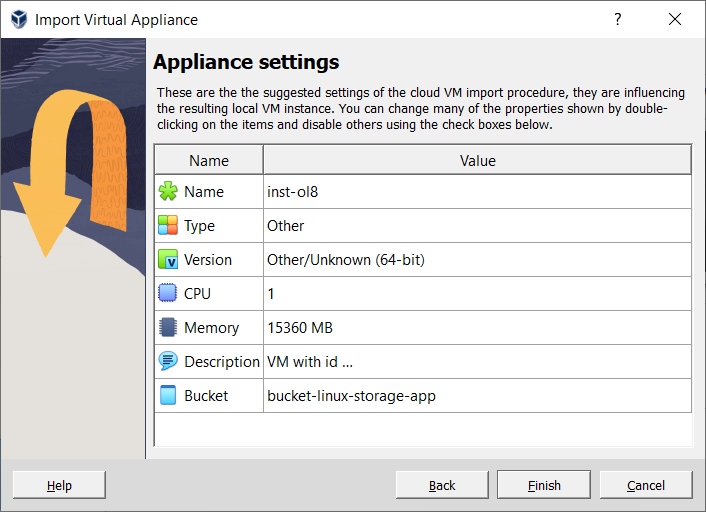The width and height of the screenshot is (706, 512).
Task: Click the Name row label
Action: (x=204, y=191)
